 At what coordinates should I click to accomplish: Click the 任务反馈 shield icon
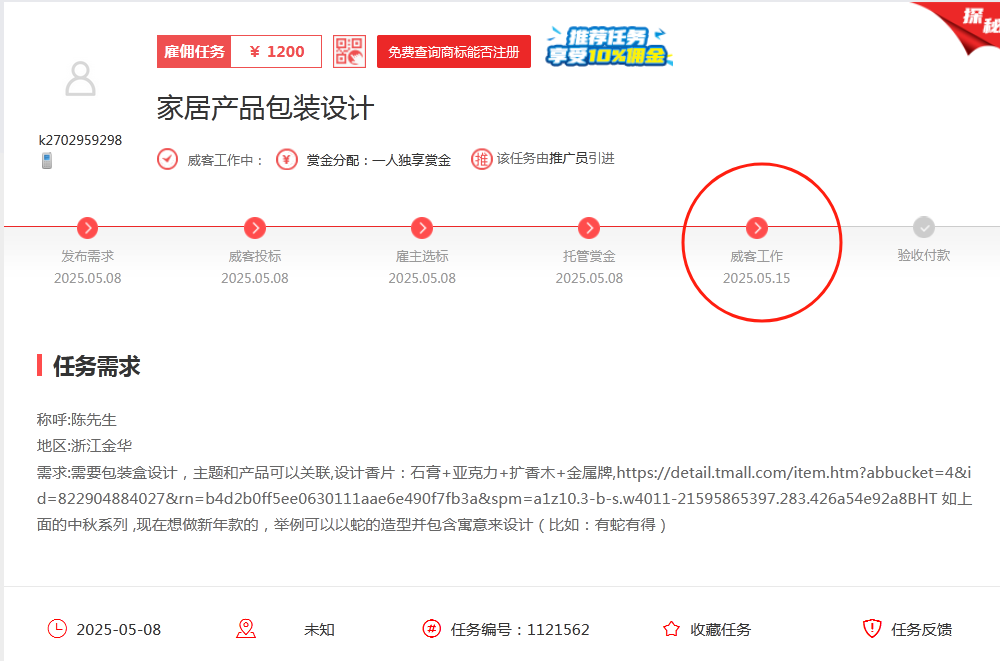(872, 629)
